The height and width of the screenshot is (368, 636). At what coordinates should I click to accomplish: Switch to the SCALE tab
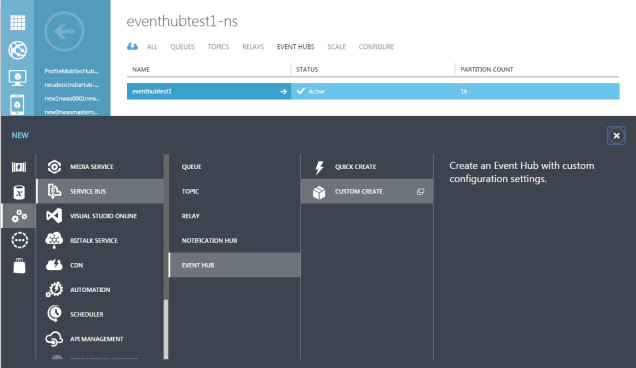(x=337, y=47)
